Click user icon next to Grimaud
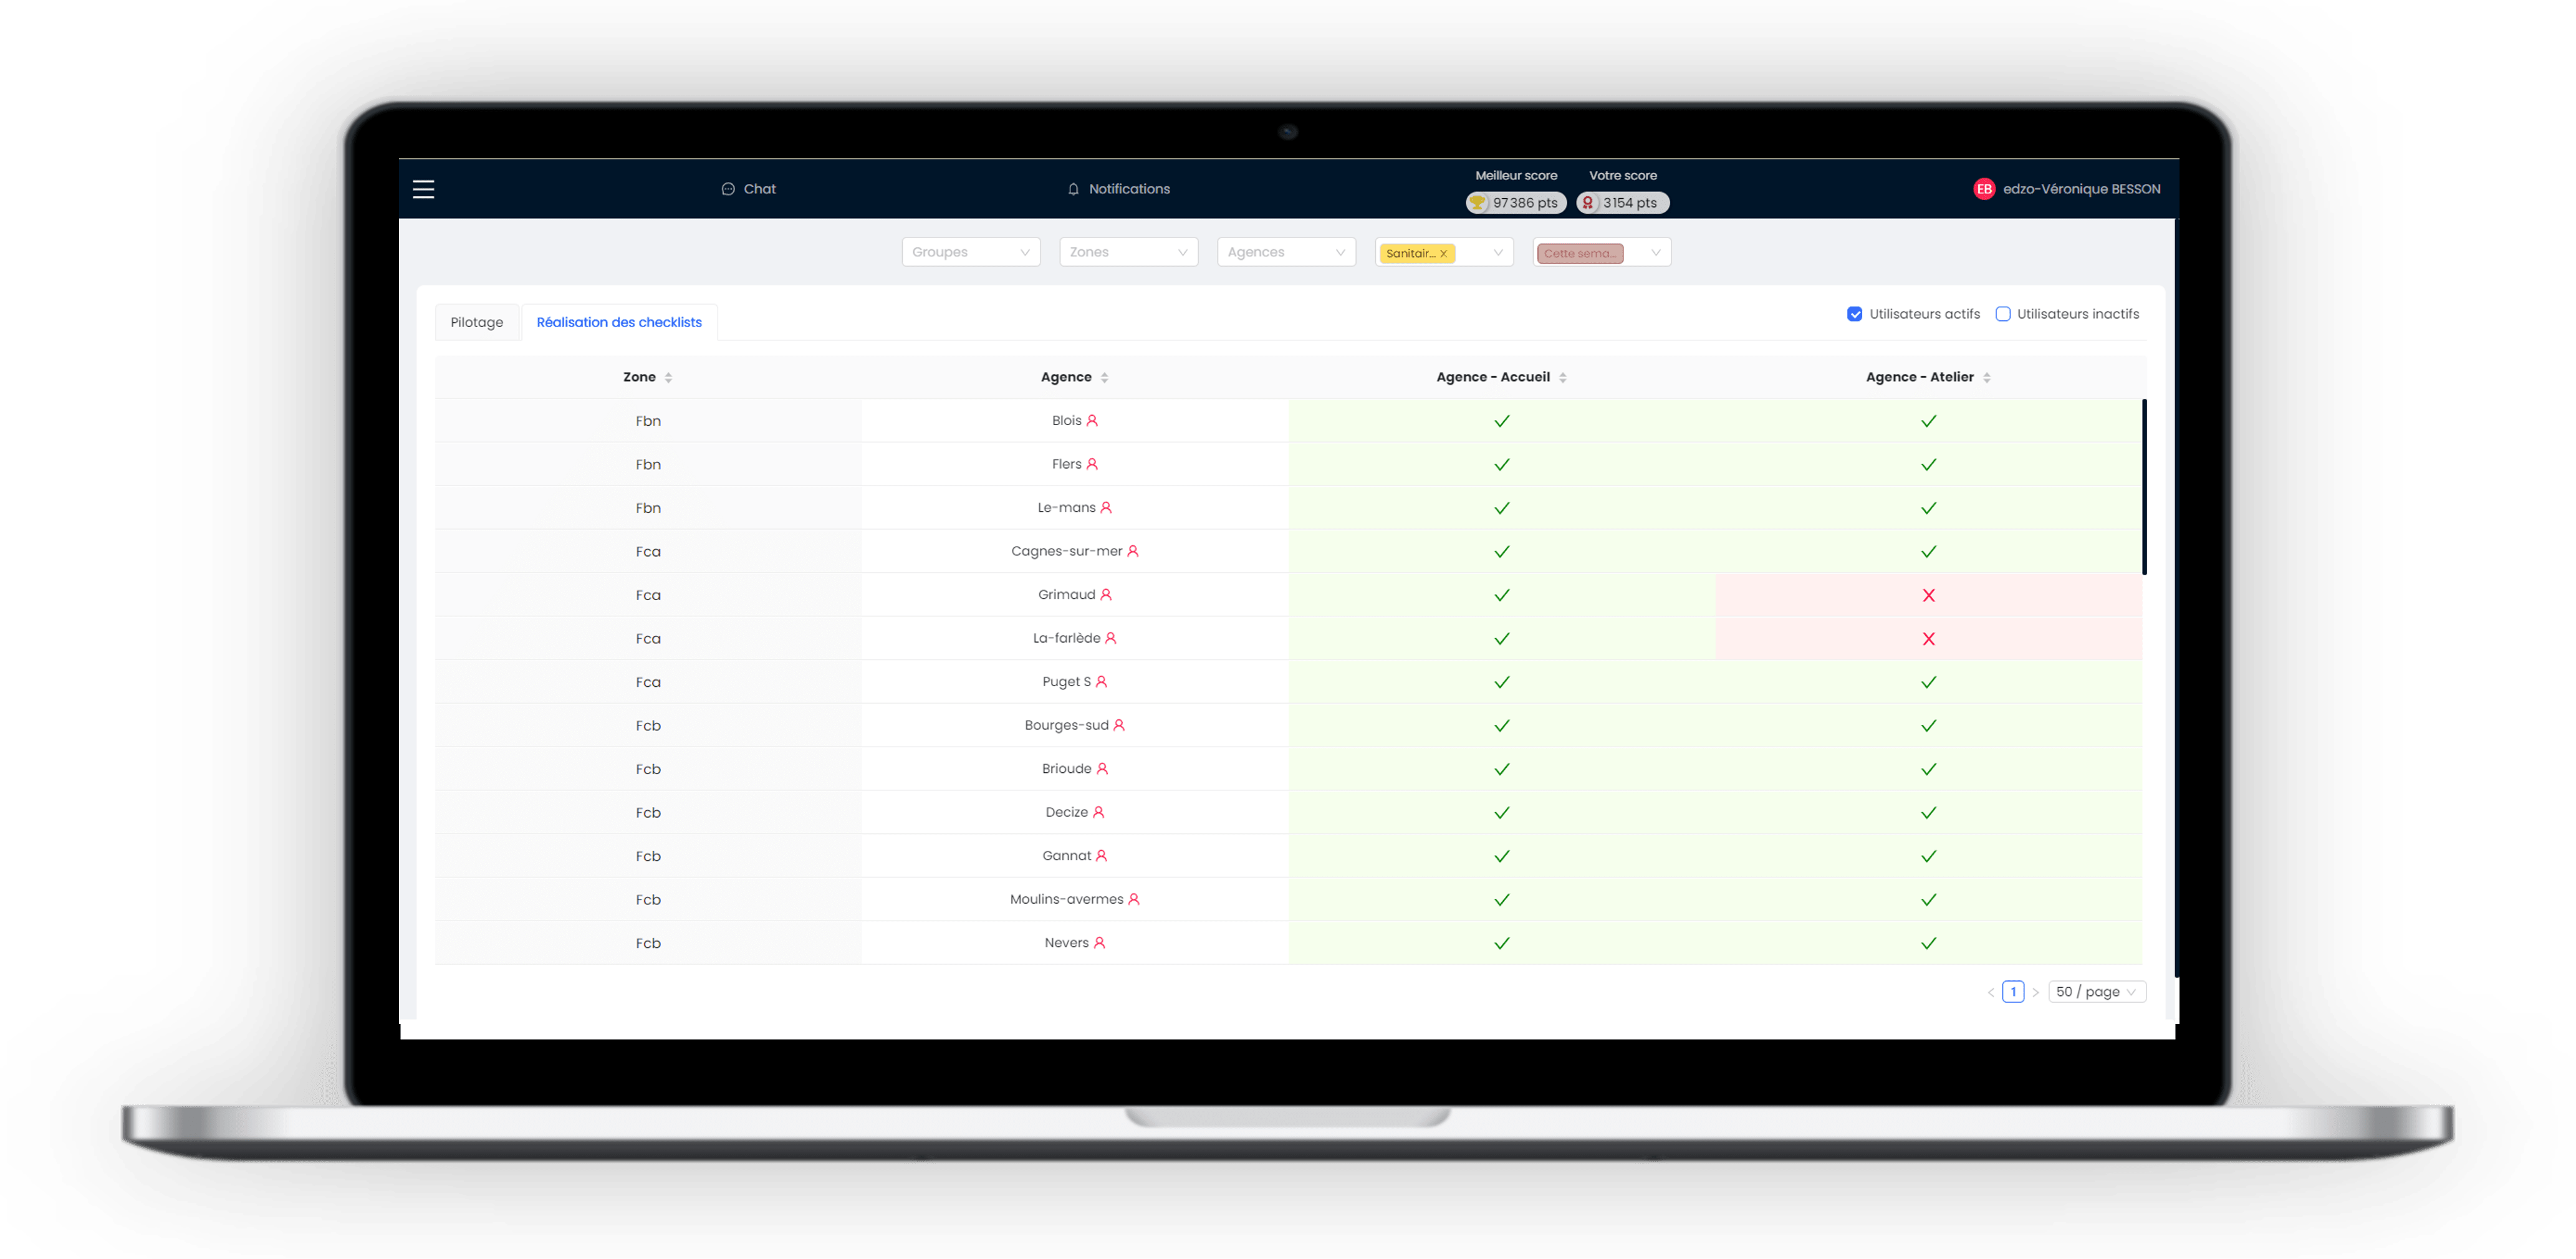Image resolution: width=2576 pixels, height=1259 pixels. click(1106, 595)
